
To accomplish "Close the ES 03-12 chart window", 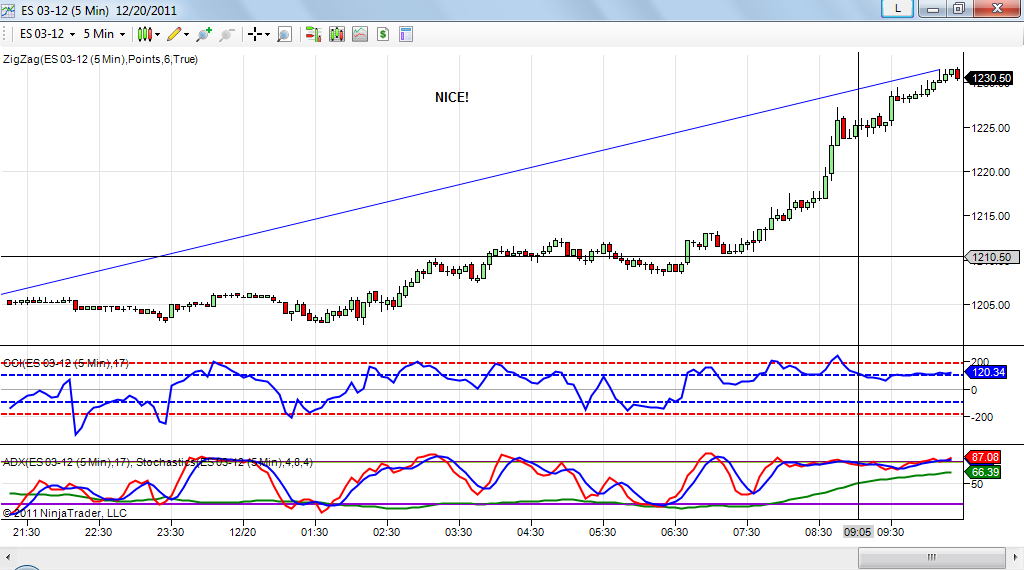I will coord(998,8).
